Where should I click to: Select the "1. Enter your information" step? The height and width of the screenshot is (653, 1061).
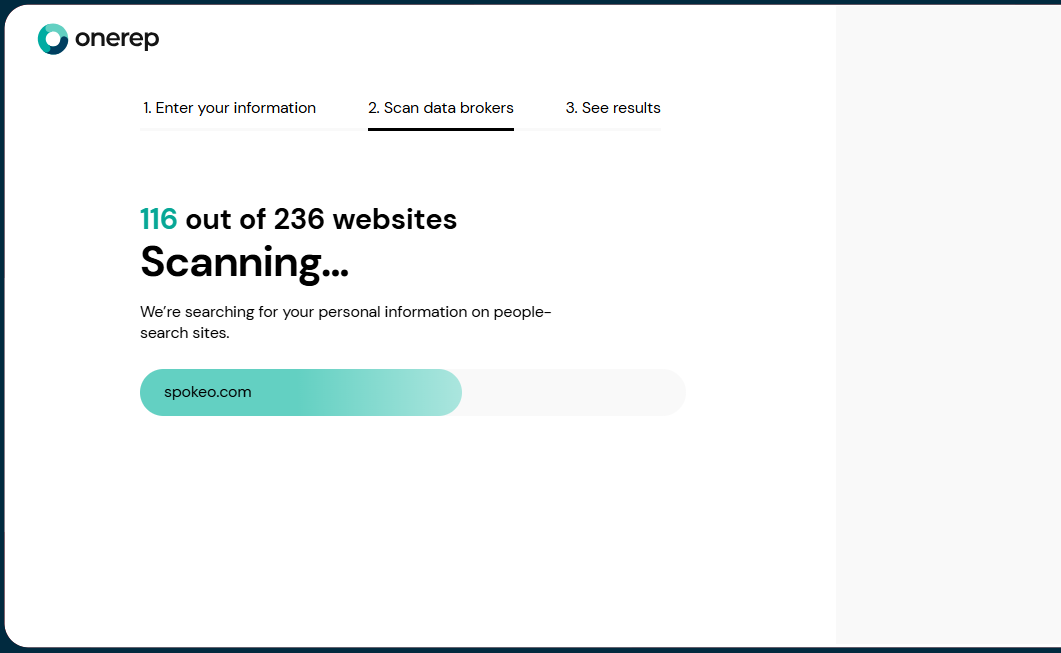pos(229,108)
